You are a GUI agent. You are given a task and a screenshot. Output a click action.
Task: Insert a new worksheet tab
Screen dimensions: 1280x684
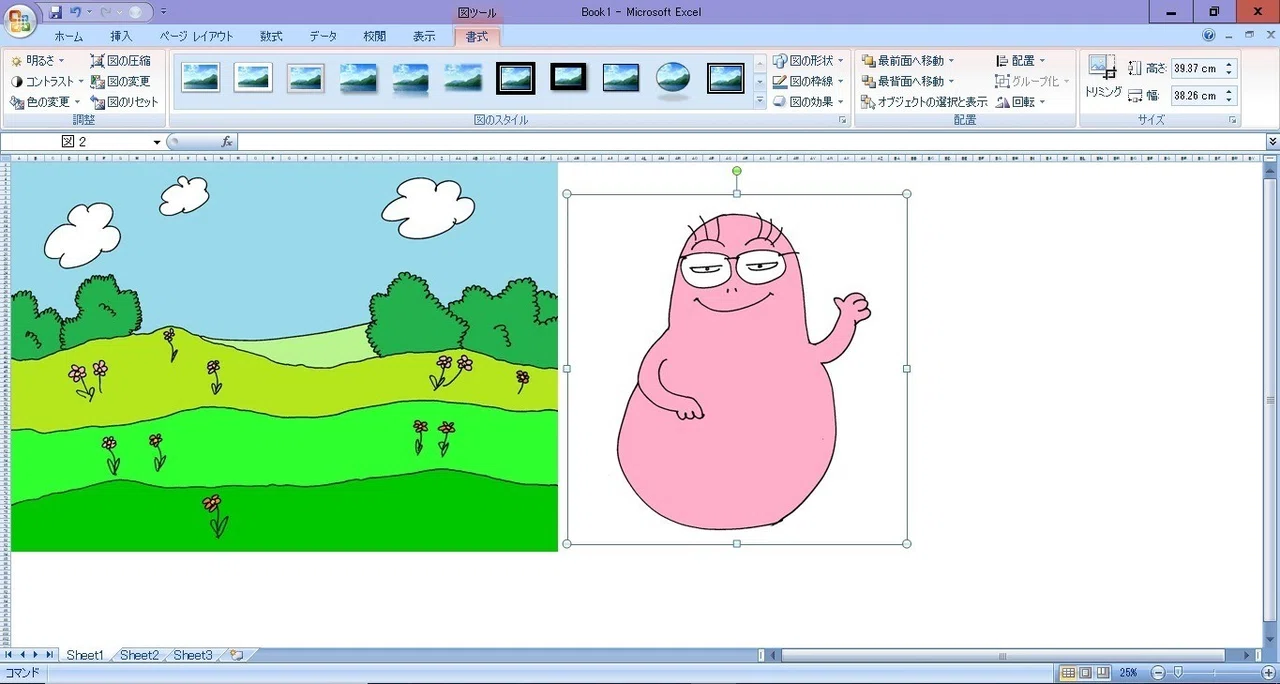coord(236,655)
